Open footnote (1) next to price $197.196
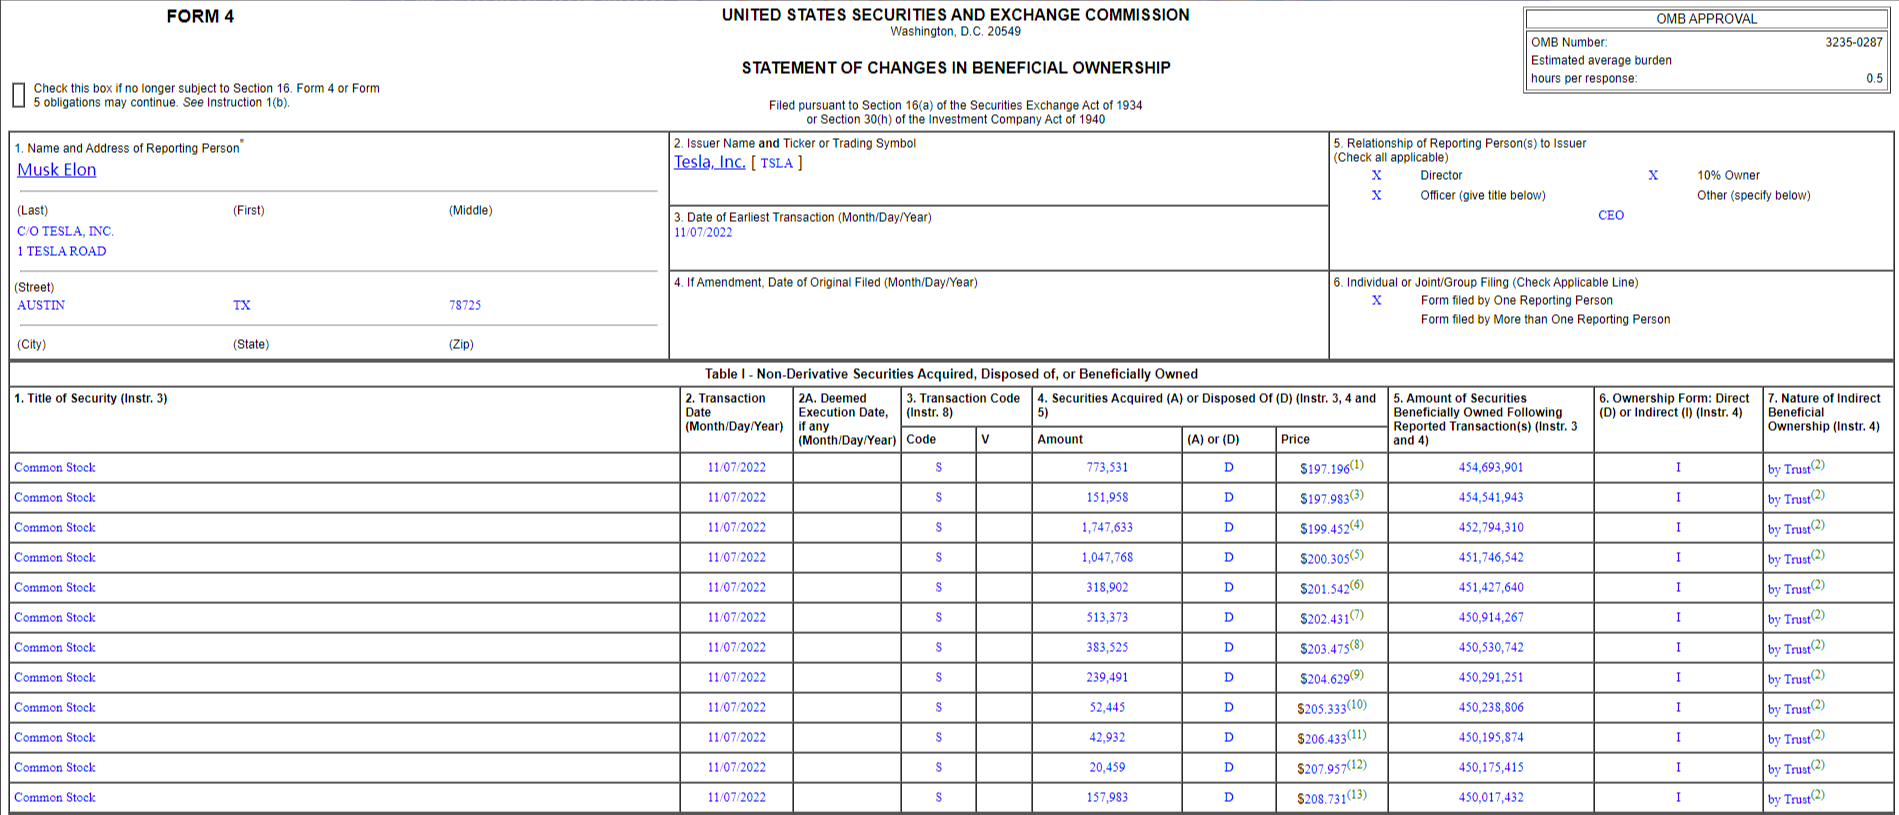Image resolution: width=1899 pixels, height=815 pixels. (x=1356, y=465)
